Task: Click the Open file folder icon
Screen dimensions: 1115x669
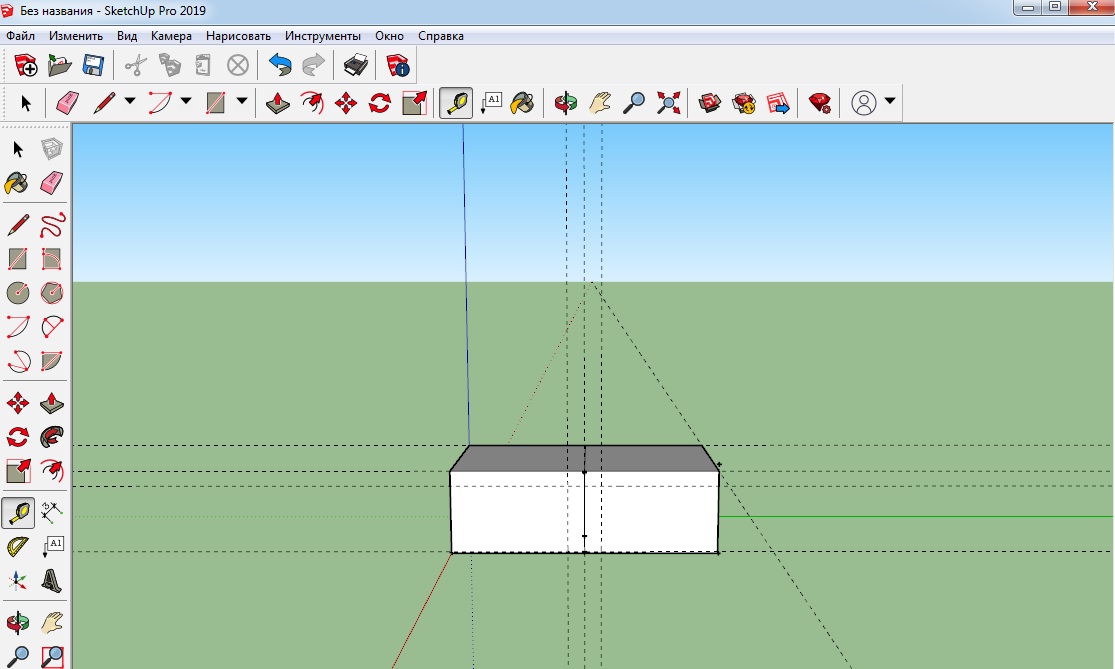Action: click(60, 65)
